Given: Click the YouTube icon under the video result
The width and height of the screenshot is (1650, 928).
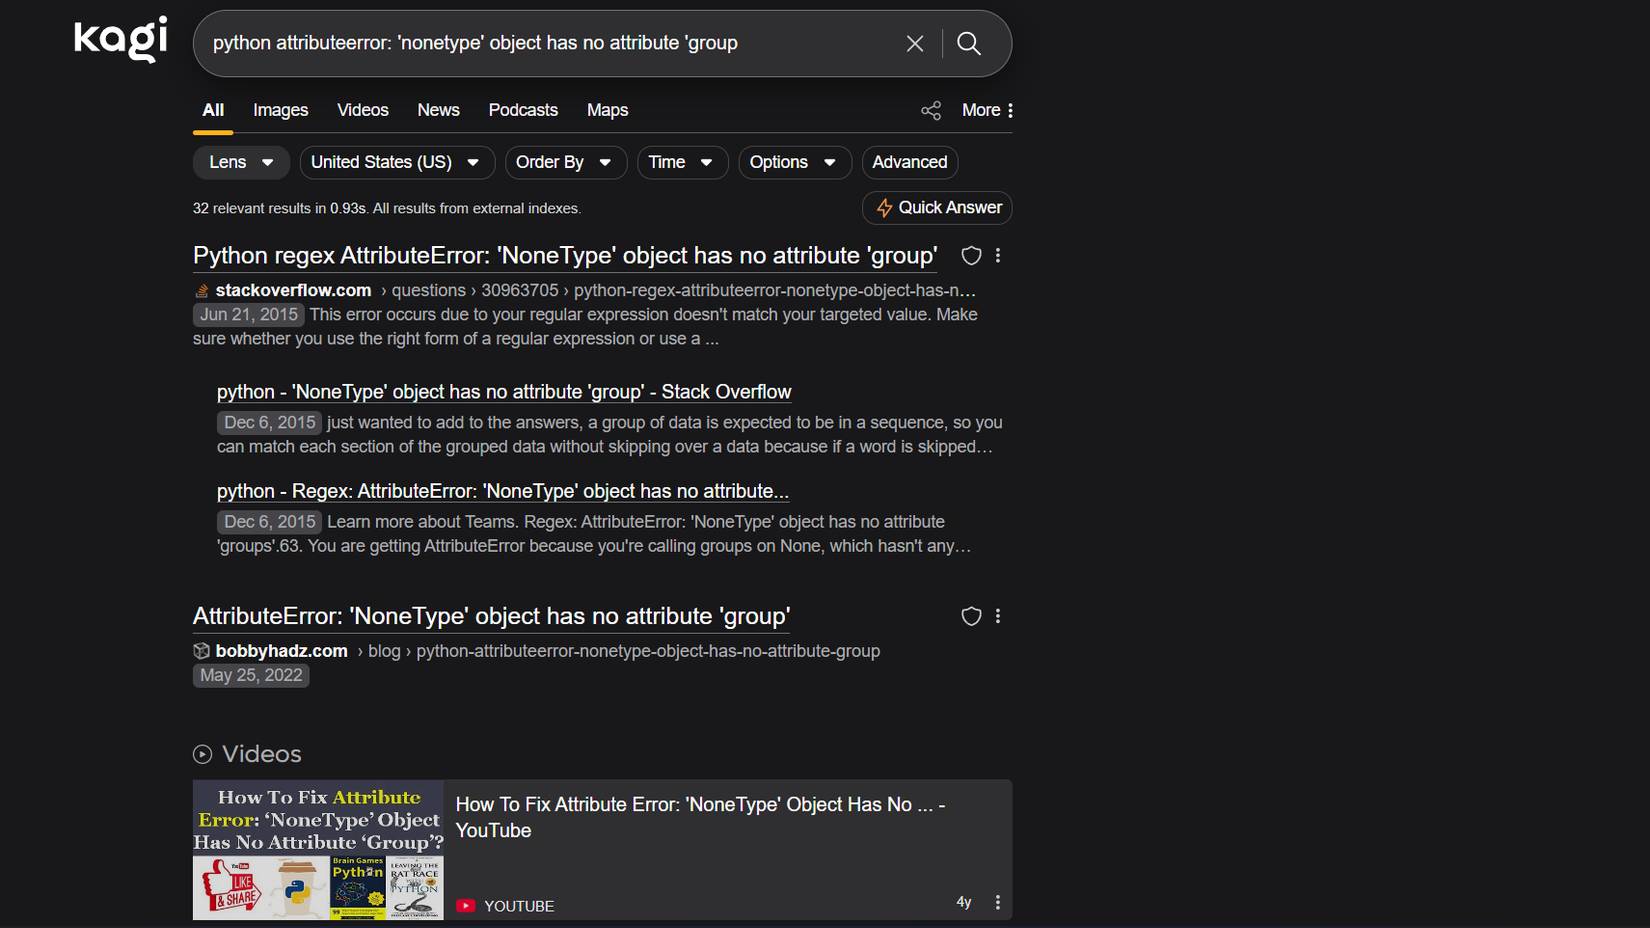Looking at the screenshot, I should [465, 905].
